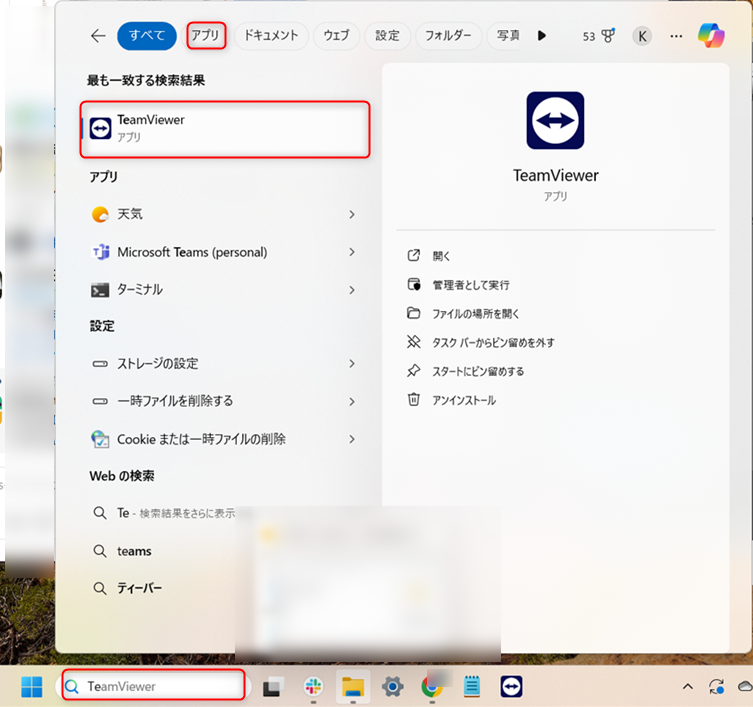Open the TeamViewer best match result

pyautogui.click(x=225, y=129)
